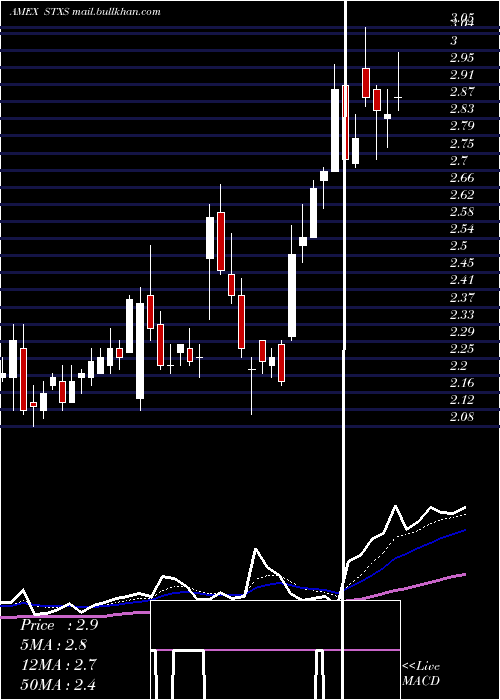Select the 2.45 price axis label
Screen dimensions: 500x700
(462, 263)
